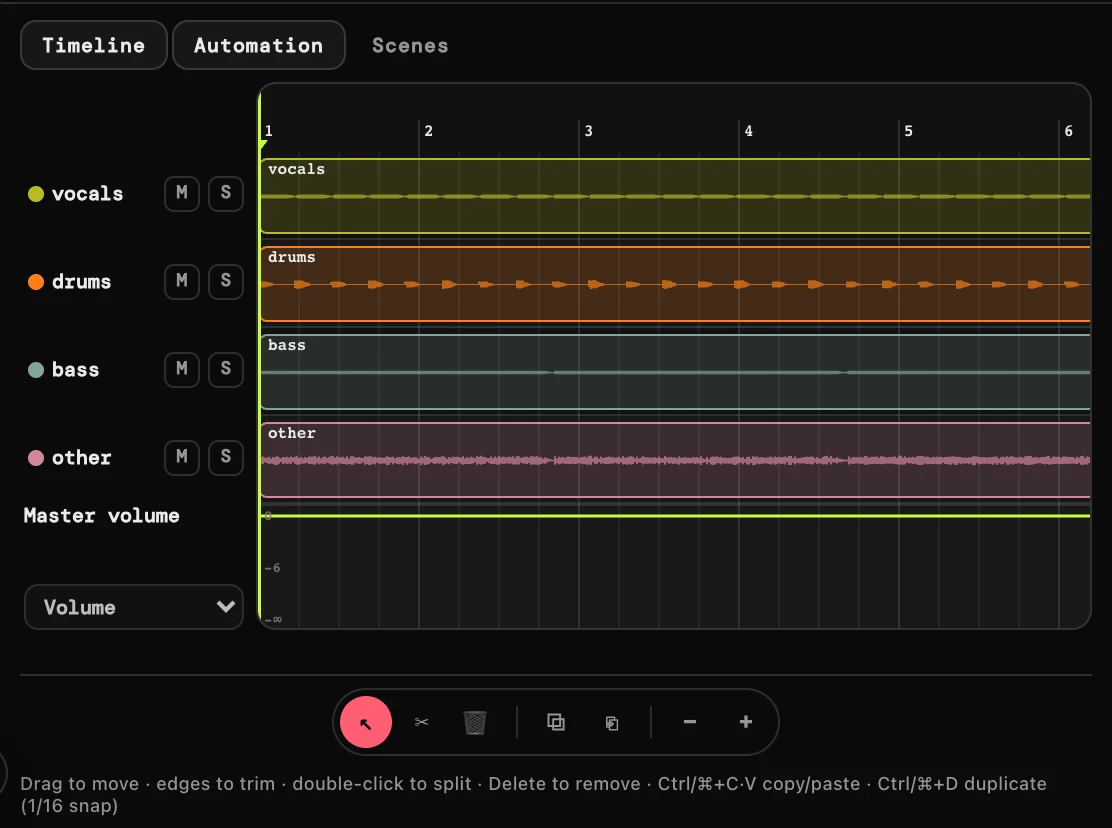Image resolution: width=1112 pixels, height=828 pixels.
Task: Mute the drums track
Action: [182, 281]
